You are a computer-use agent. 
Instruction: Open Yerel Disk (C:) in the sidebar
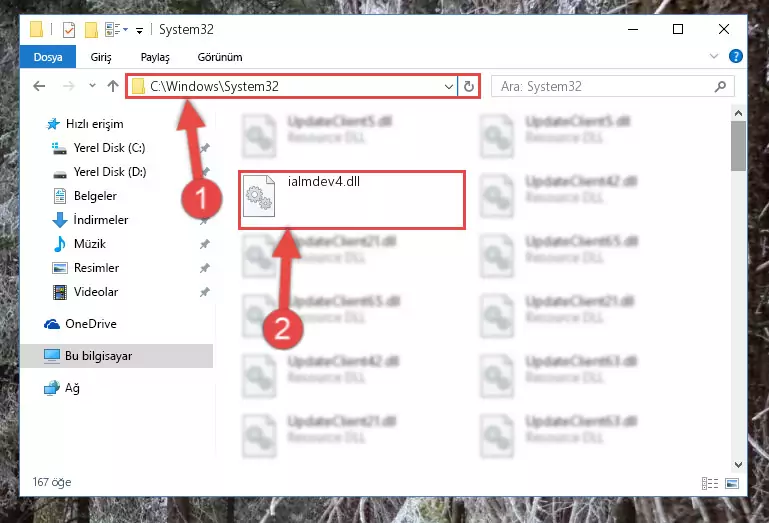[98, 148]
